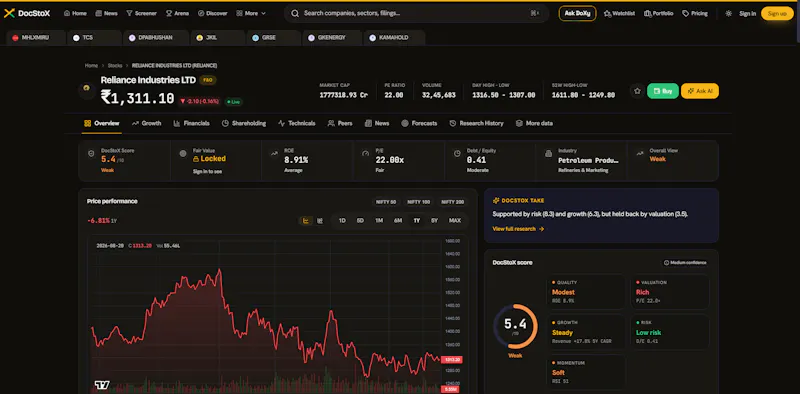
Task: Click the Overall View trend icon
Action: click(639, 153)
